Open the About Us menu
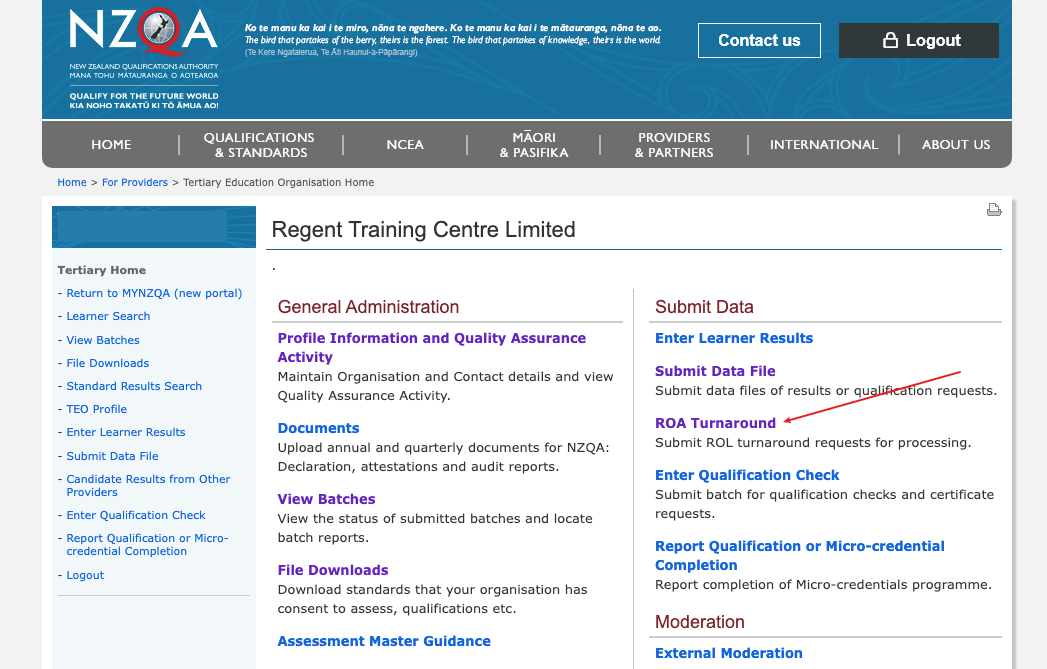 tap(956, 144)
